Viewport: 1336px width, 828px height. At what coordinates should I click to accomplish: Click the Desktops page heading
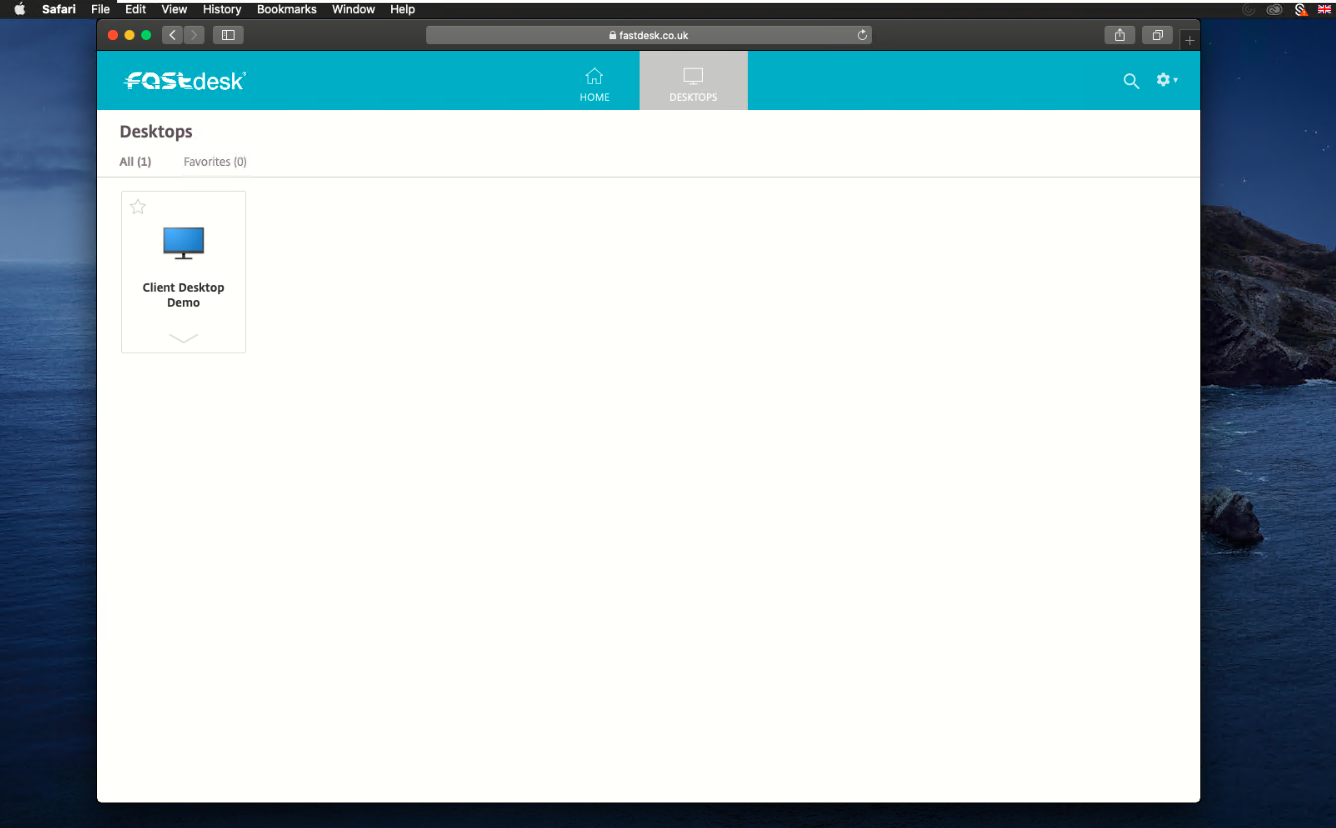point(156,132)
